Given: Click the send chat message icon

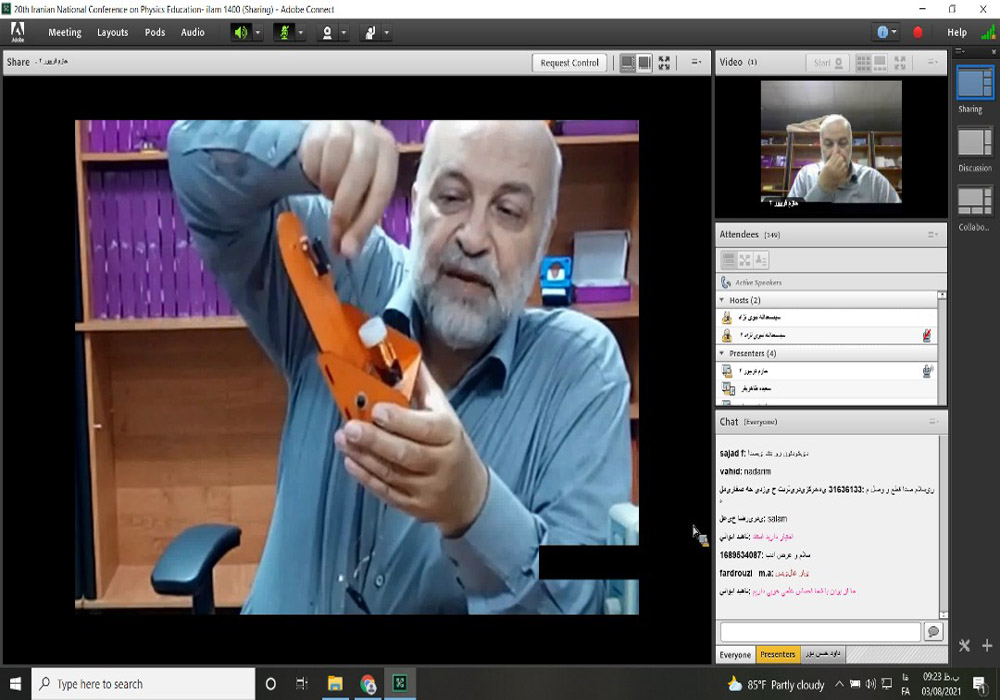Looking at the screenshot, I should click(x=933, y=632).
